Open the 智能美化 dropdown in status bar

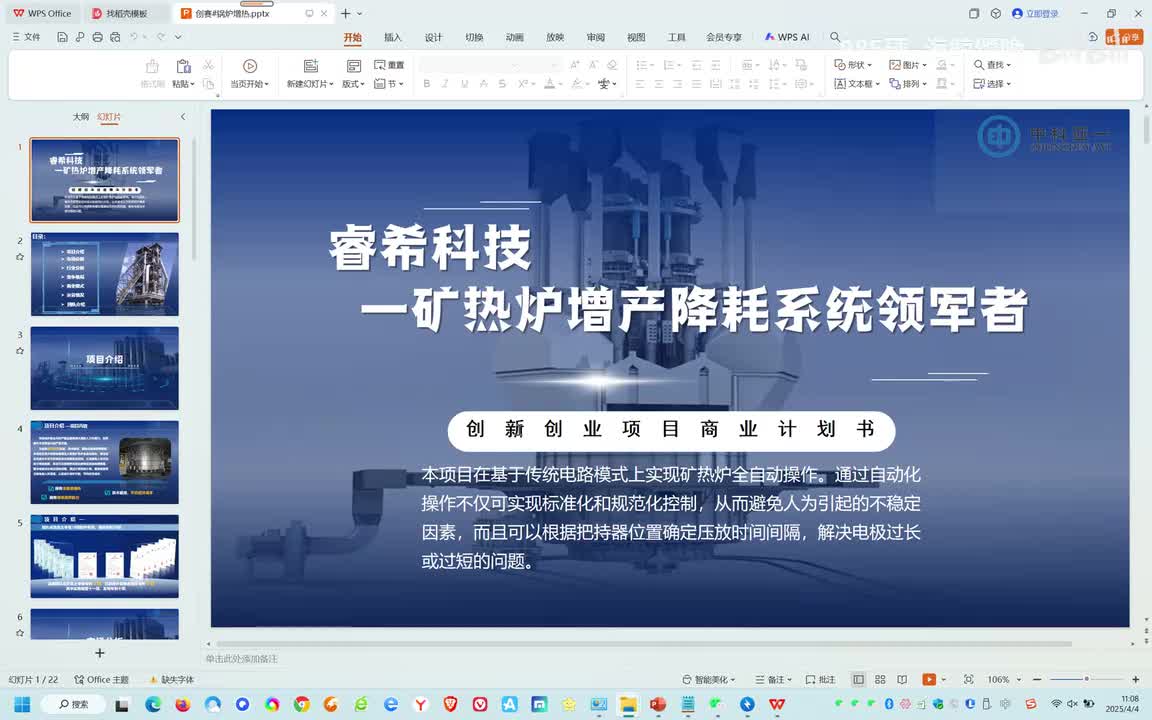[x=708, y=680]
